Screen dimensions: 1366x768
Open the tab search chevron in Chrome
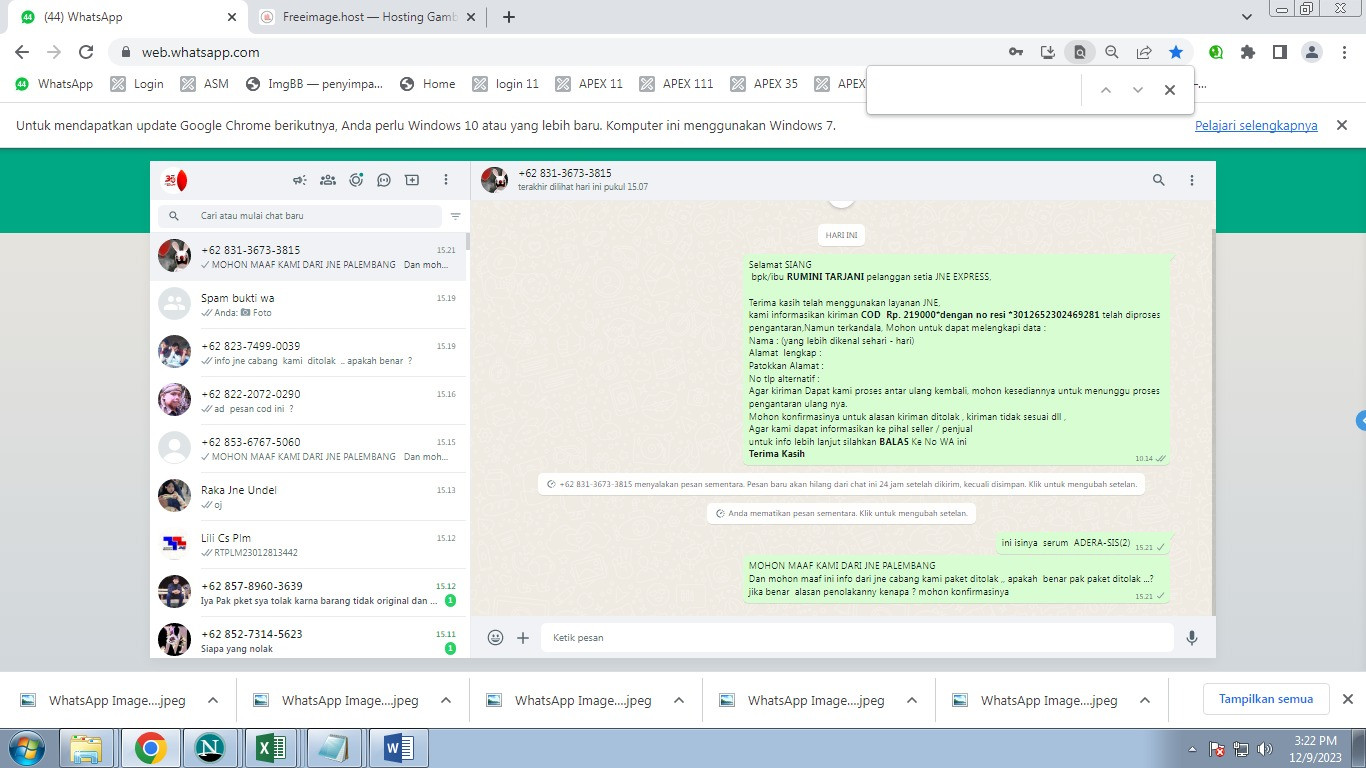coord(1247,17)
